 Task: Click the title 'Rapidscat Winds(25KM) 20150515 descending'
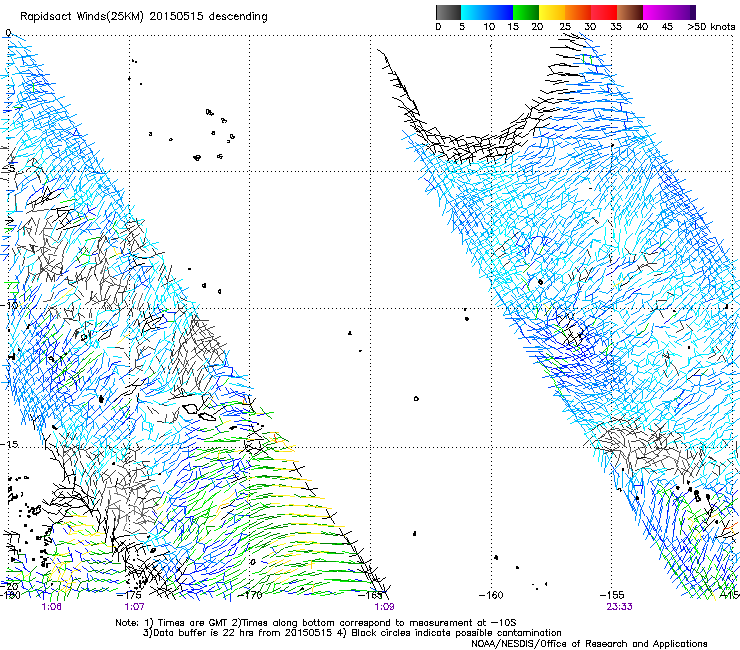(143, 16)
